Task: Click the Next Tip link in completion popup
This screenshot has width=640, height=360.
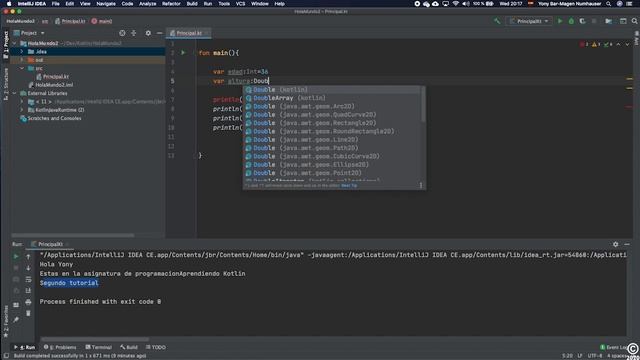Action: [x=349, y=186]
